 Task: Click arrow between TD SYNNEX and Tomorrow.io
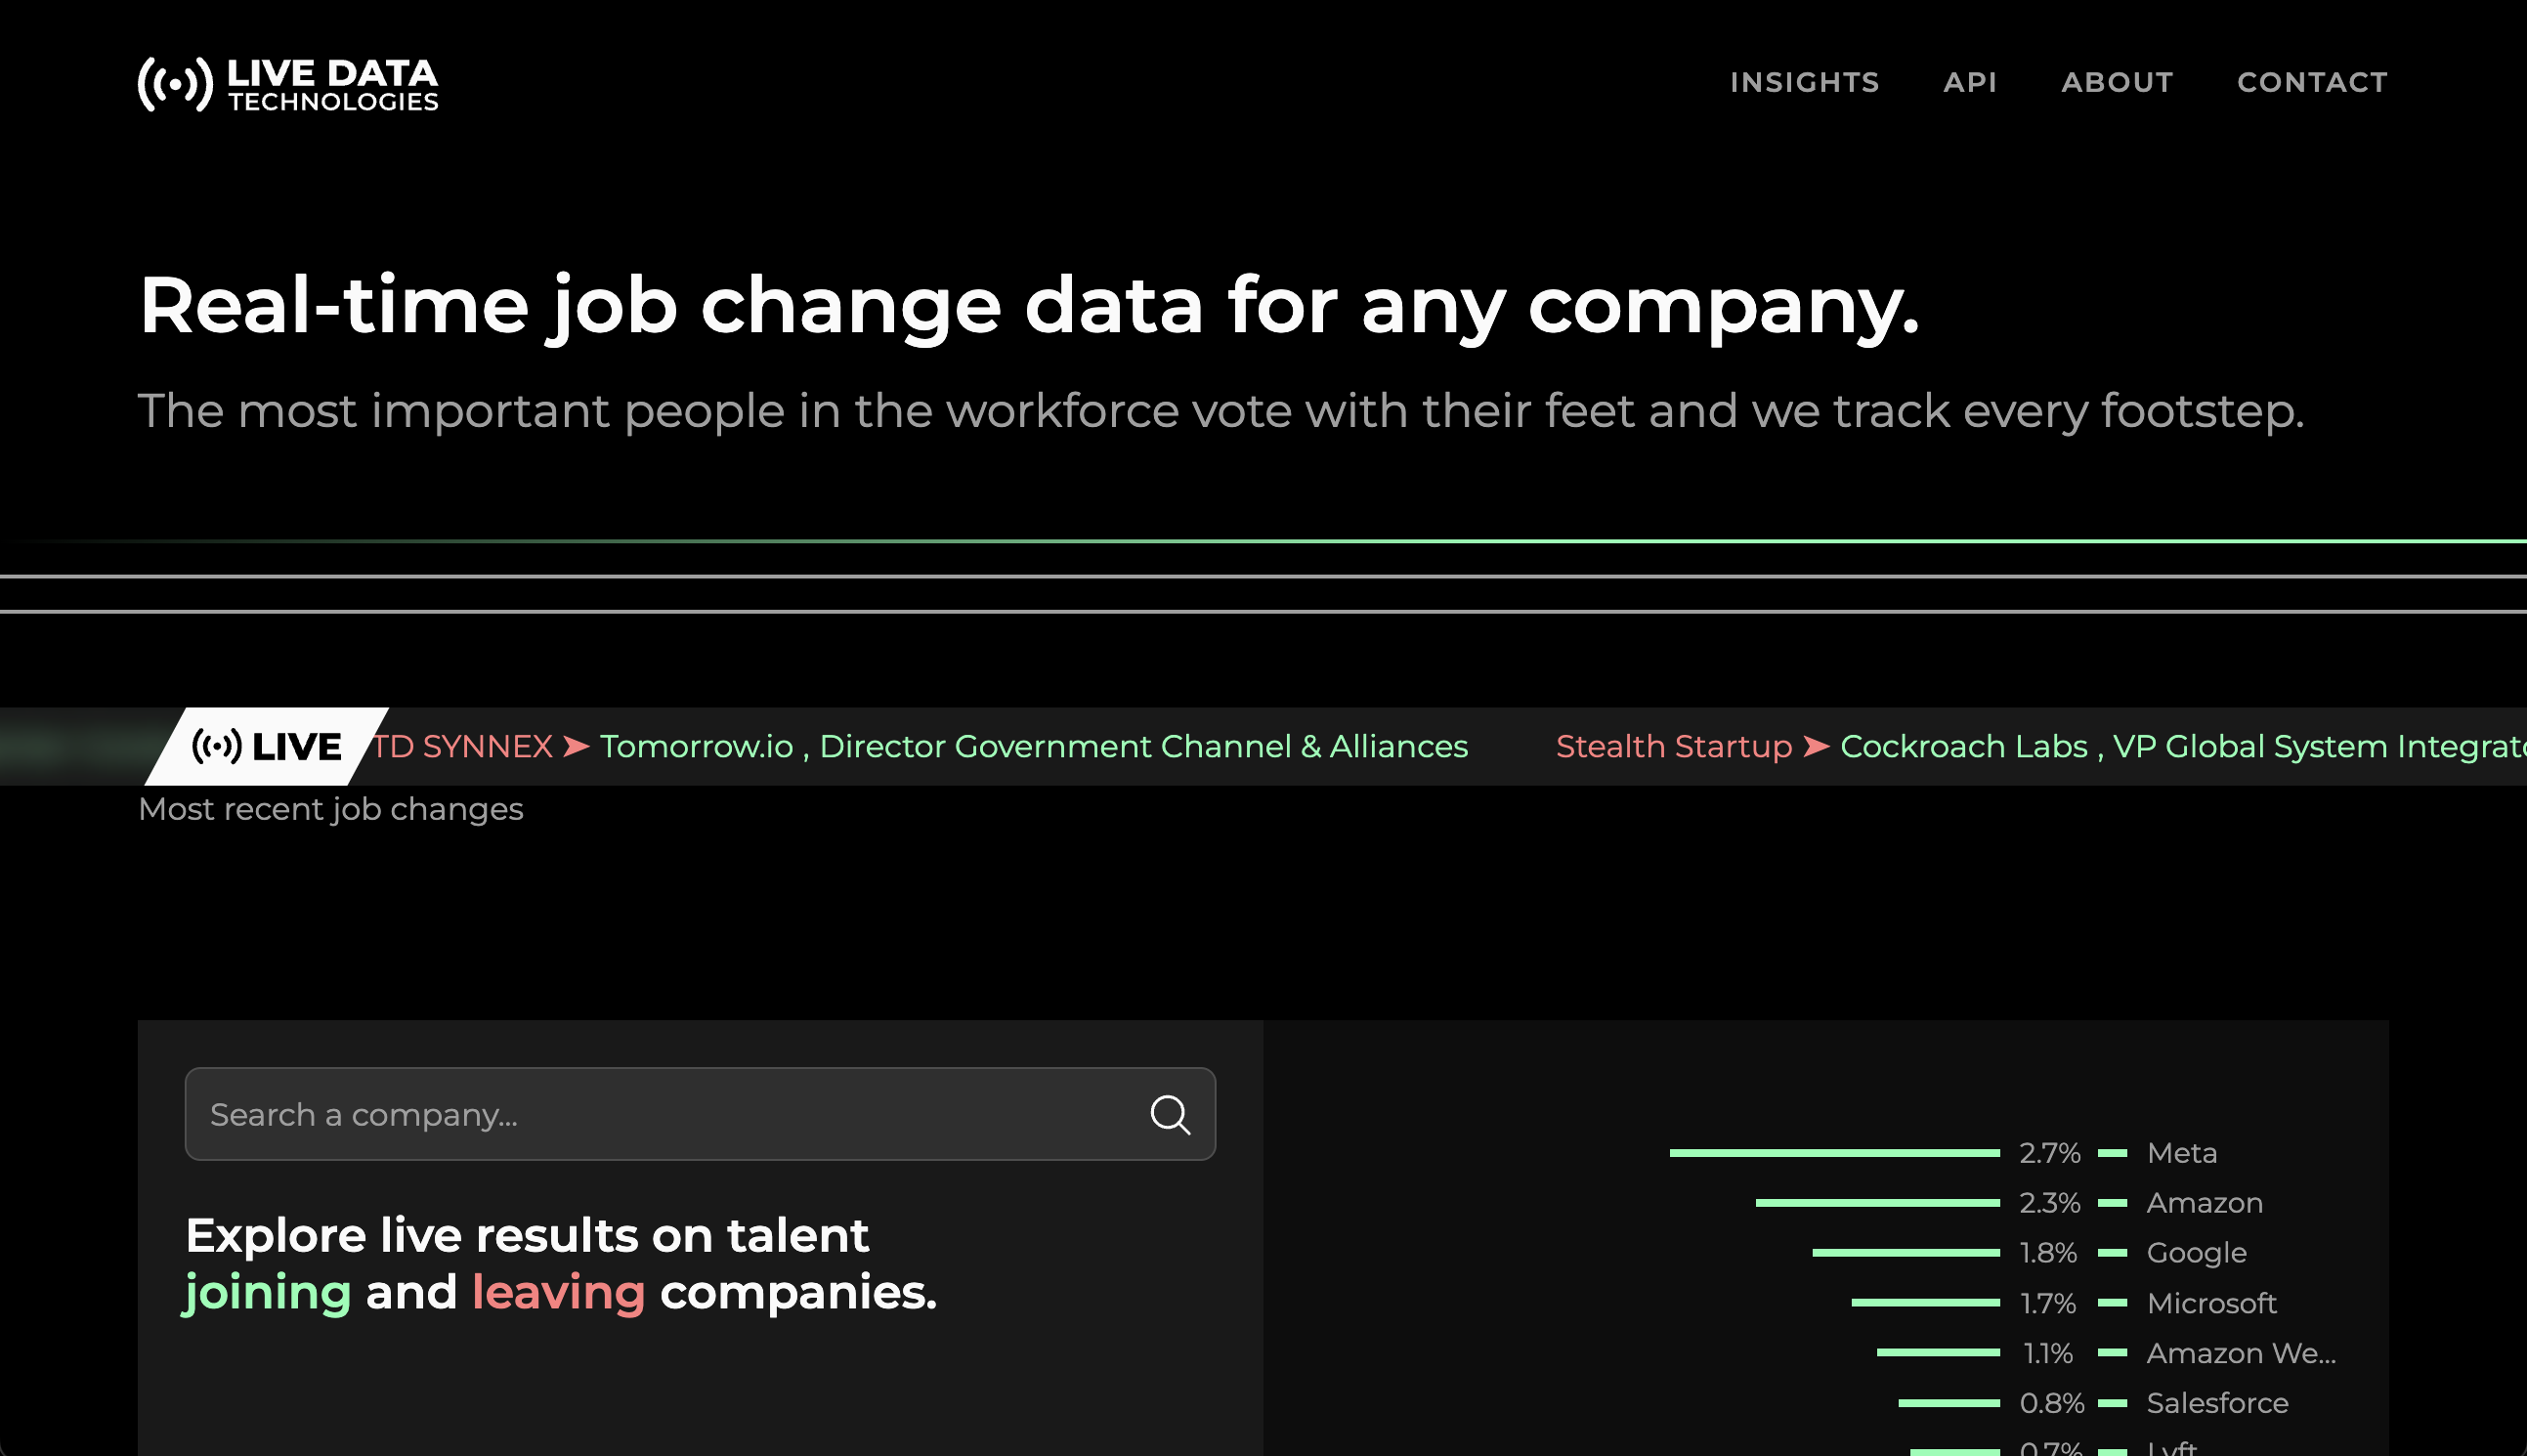[x=576, y=746]
